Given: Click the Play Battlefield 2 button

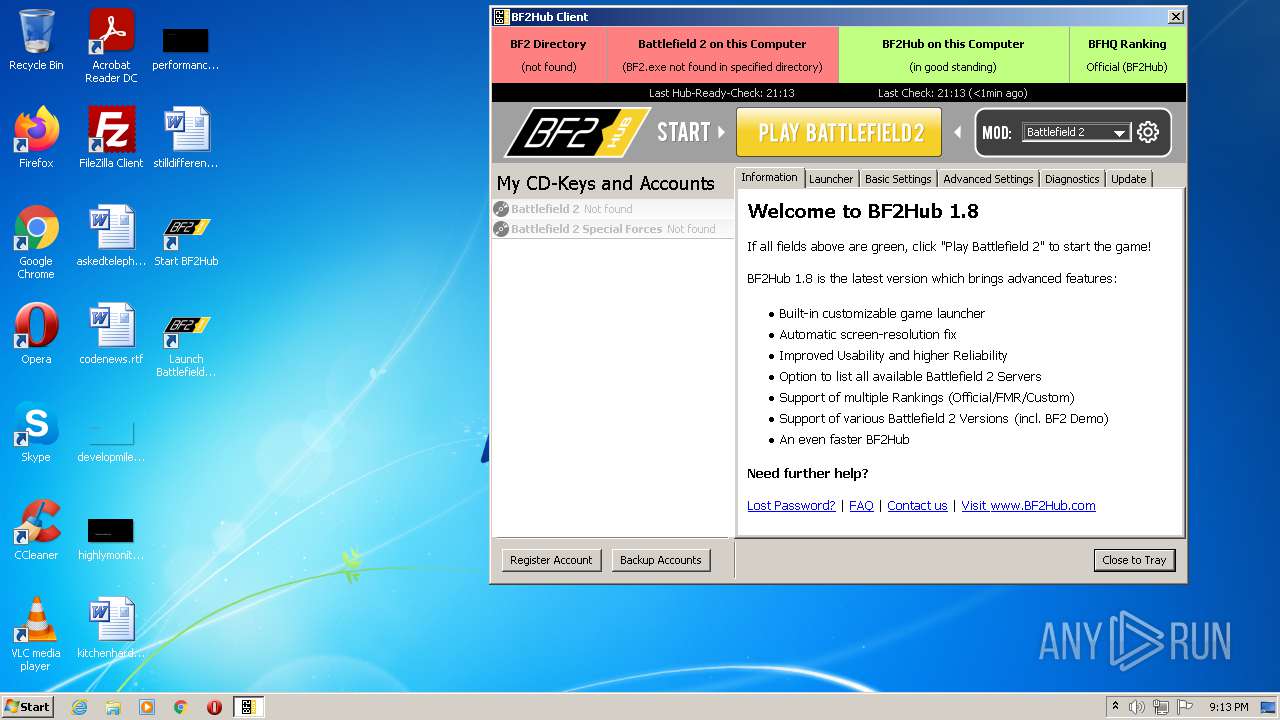Looking at the screenshot, I should pos(839,132).
